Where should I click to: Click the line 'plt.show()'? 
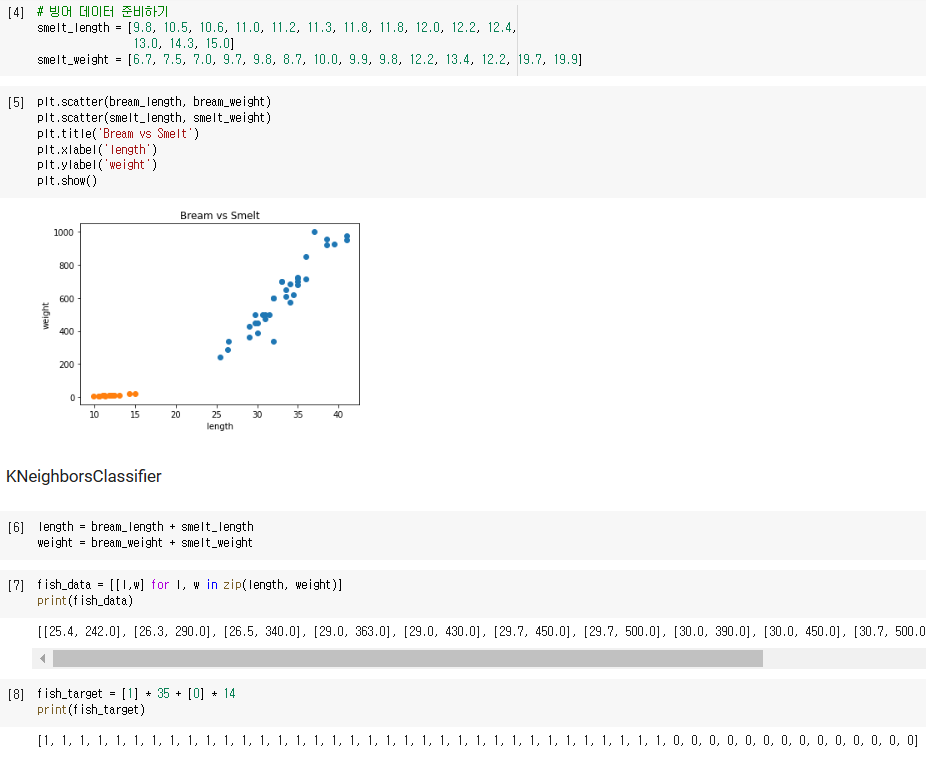click(x=67, y=181)
